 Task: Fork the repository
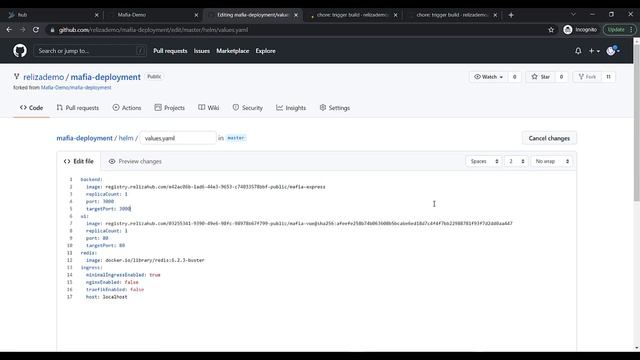coord(587,77)
